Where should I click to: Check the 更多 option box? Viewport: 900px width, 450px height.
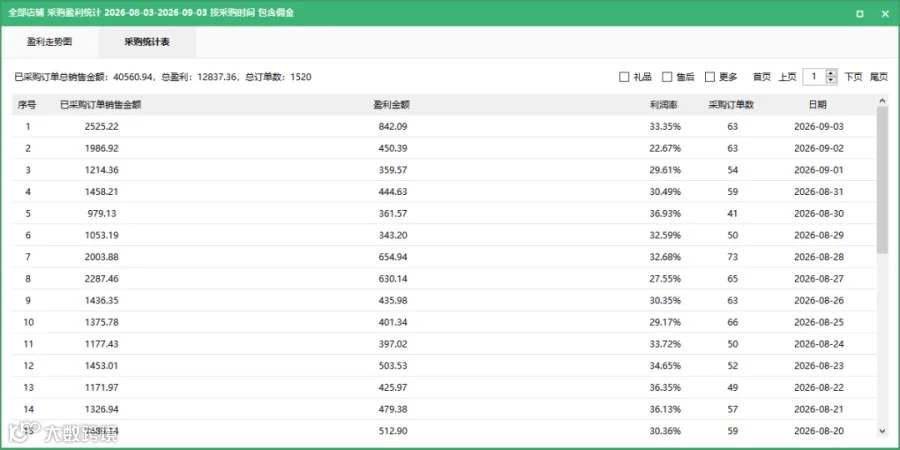tap(710, 77)
